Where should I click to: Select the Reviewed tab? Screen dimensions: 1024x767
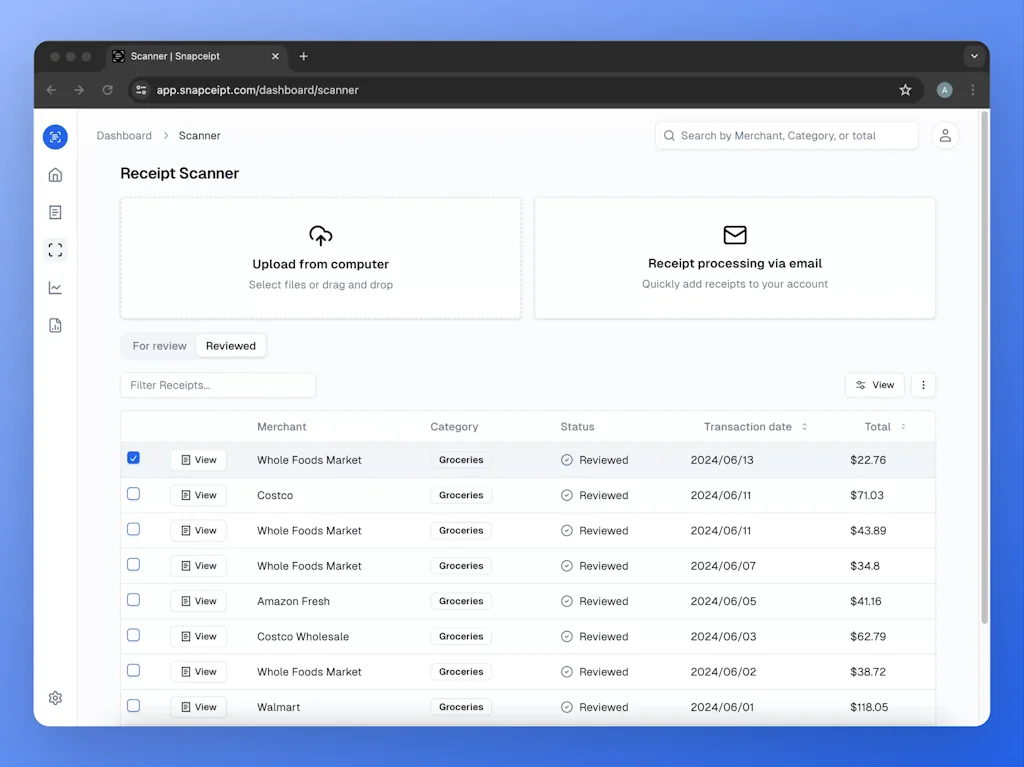coord(231,346)
